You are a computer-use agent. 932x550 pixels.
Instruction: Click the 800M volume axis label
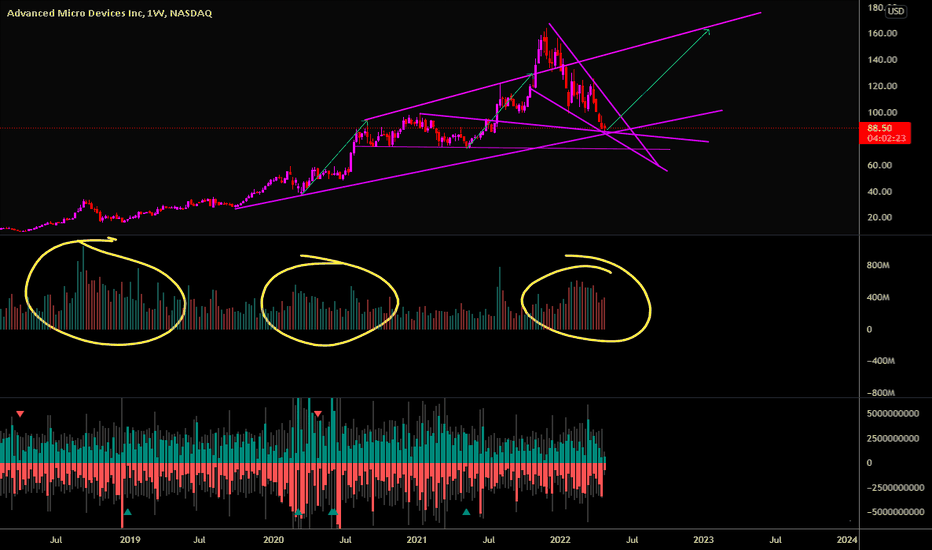point(878,265)
